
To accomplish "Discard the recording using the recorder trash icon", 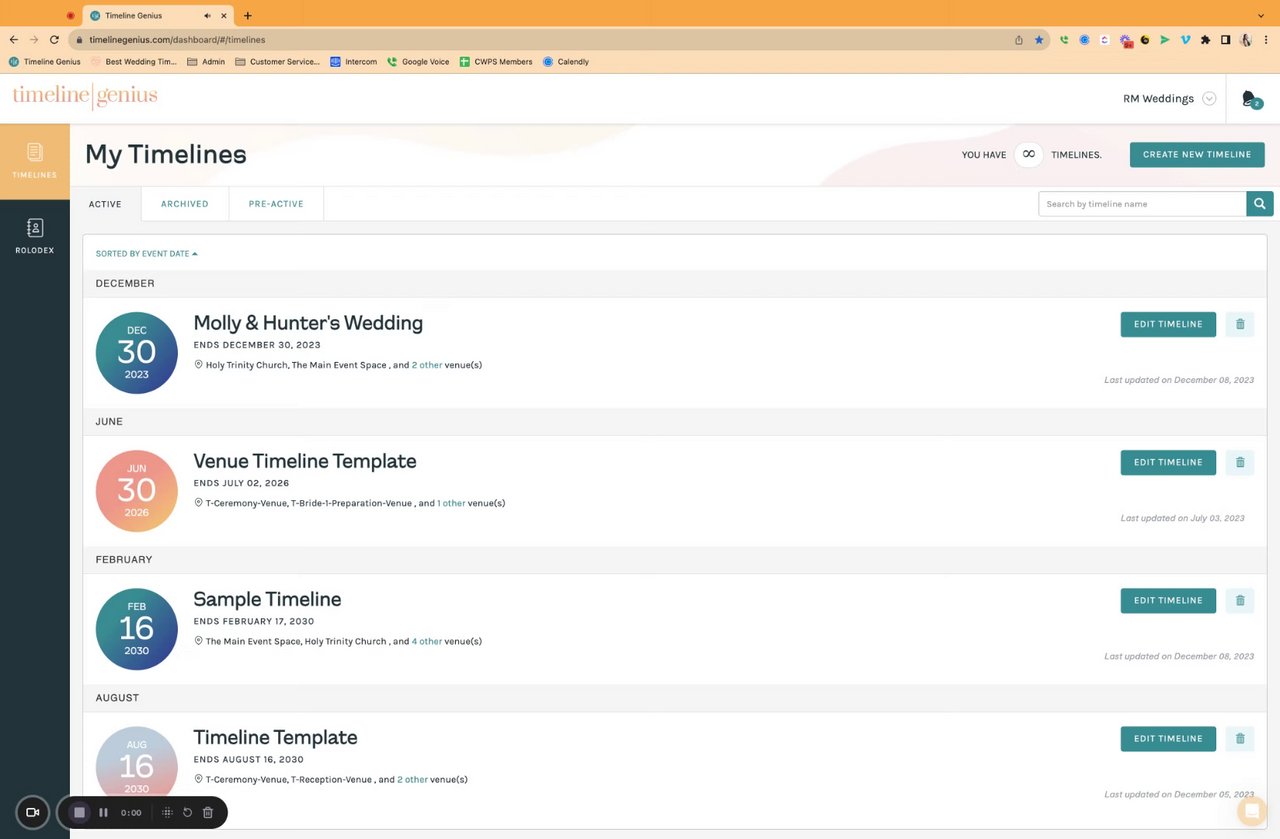I will coord(208,812).
